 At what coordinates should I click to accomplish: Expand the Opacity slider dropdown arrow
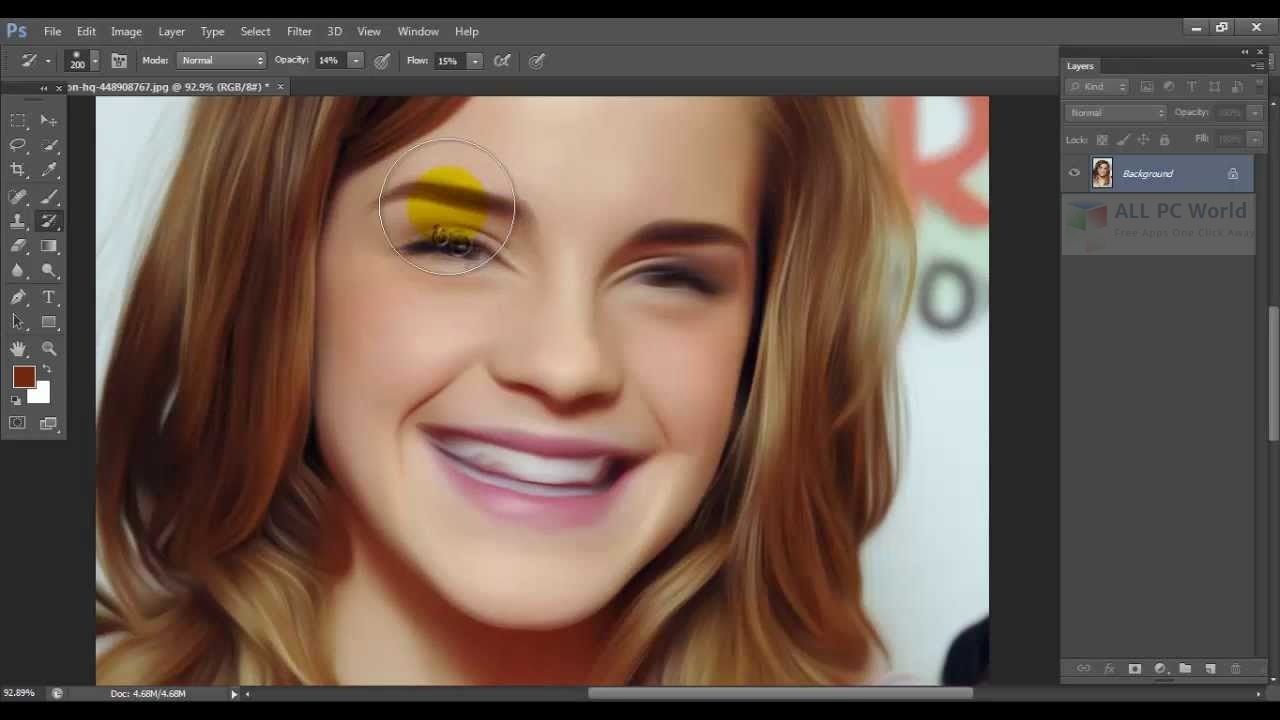[x=355, y=61]
